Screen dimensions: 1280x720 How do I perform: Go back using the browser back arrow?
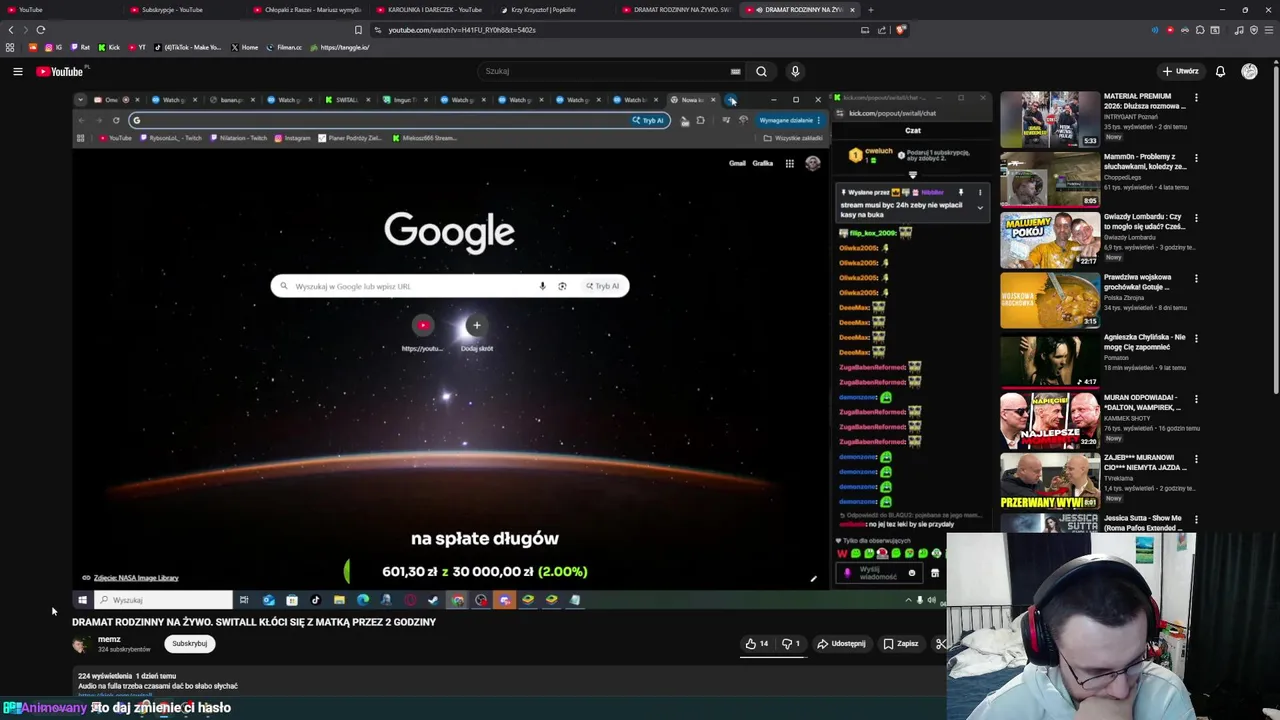pyautogui.click(x=11, y=30)
